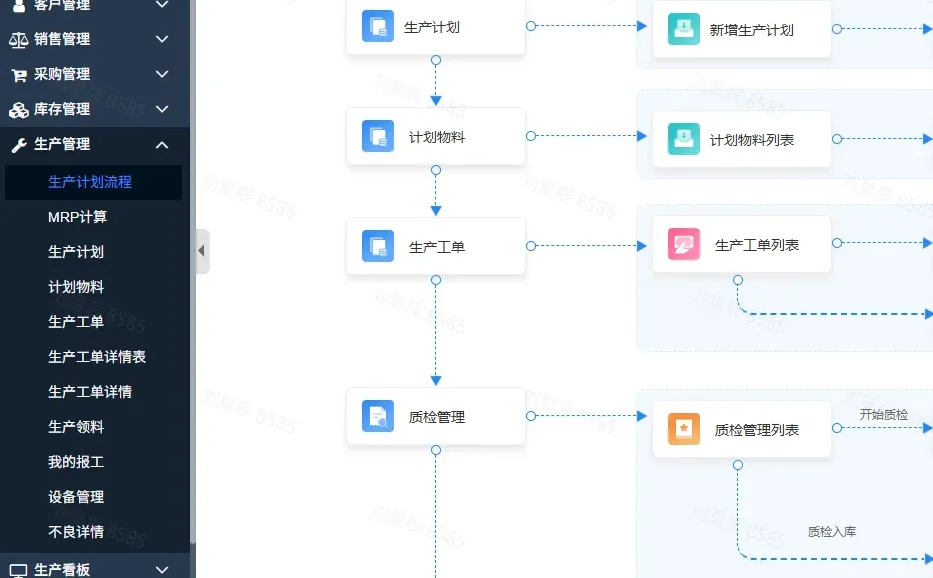Click the pink icon on 生产工单列表 node

[x=682, y=243]
